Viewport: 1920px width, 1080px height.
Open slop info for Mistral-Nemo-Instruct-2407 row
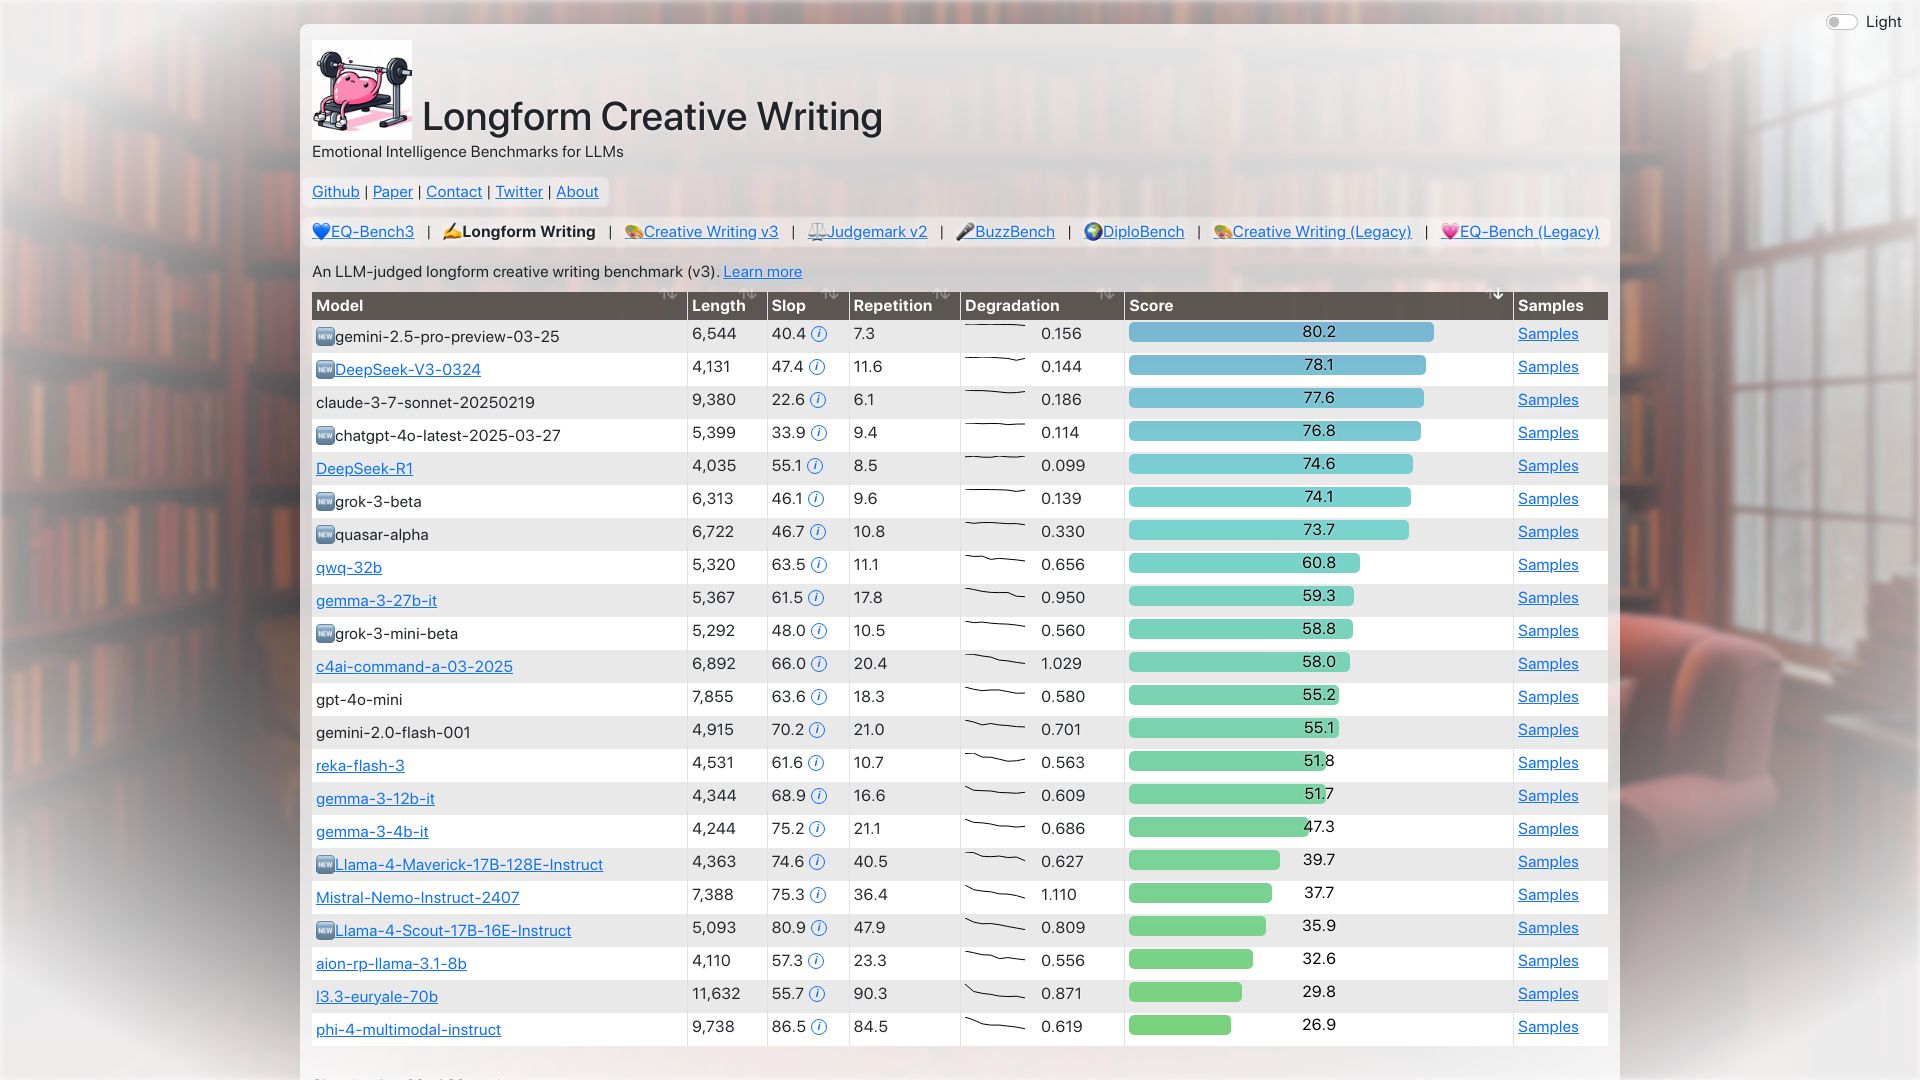coord(818,895)
